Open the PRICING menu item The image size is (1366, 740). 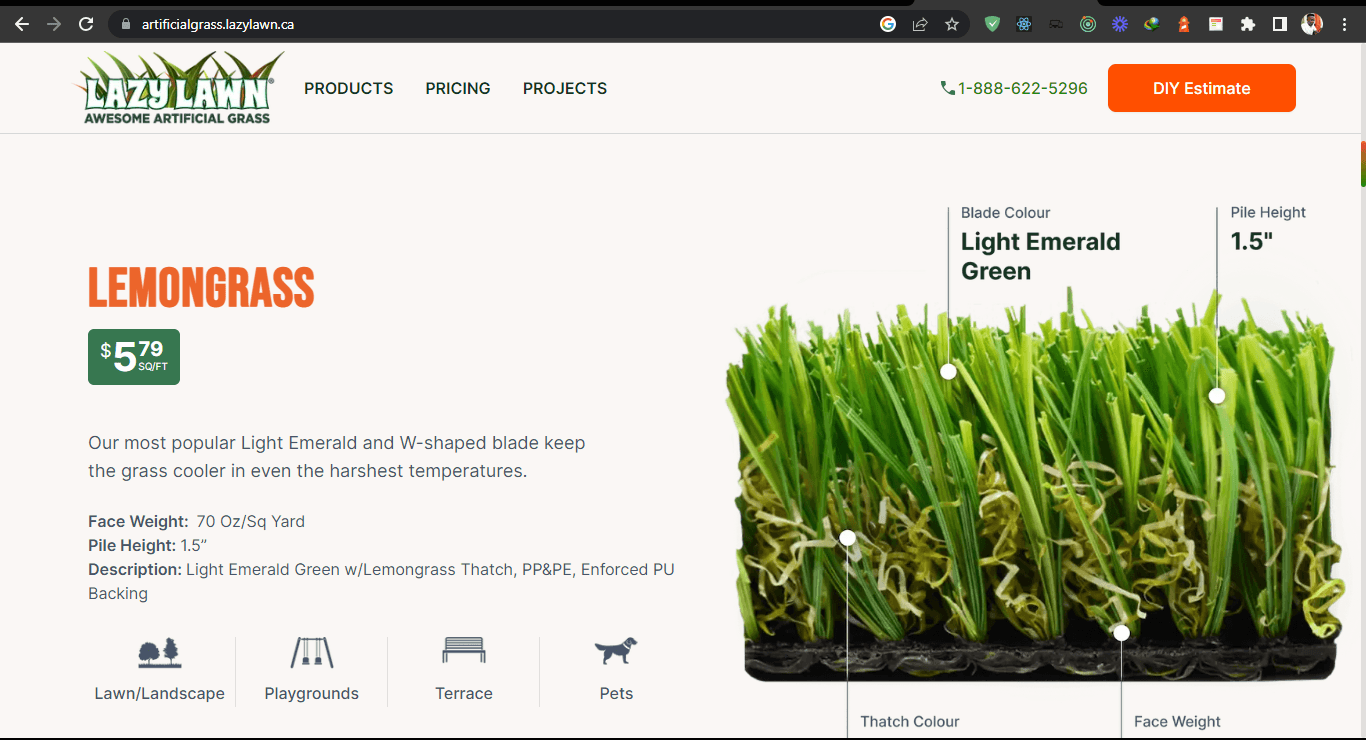(458, 88)
